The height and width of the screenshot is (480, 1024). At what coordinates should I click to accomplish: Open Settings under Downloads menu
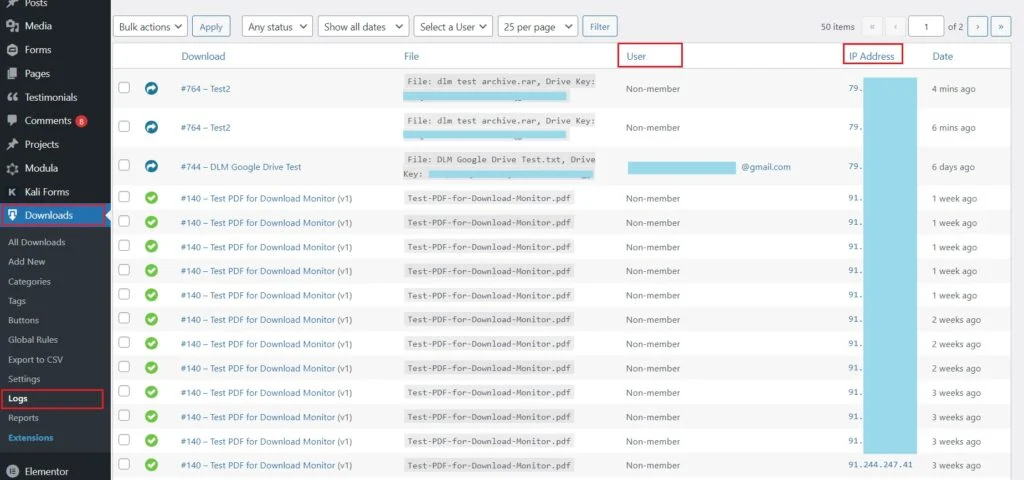(24, 379)
